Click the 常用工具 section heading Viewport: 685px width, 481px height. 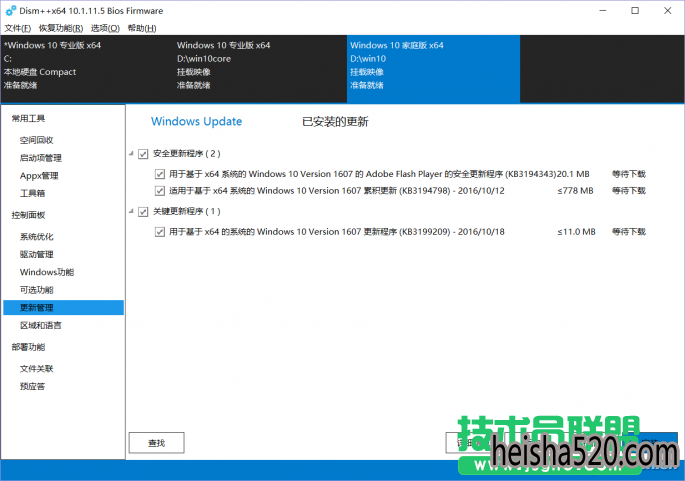tap(28, 118)
